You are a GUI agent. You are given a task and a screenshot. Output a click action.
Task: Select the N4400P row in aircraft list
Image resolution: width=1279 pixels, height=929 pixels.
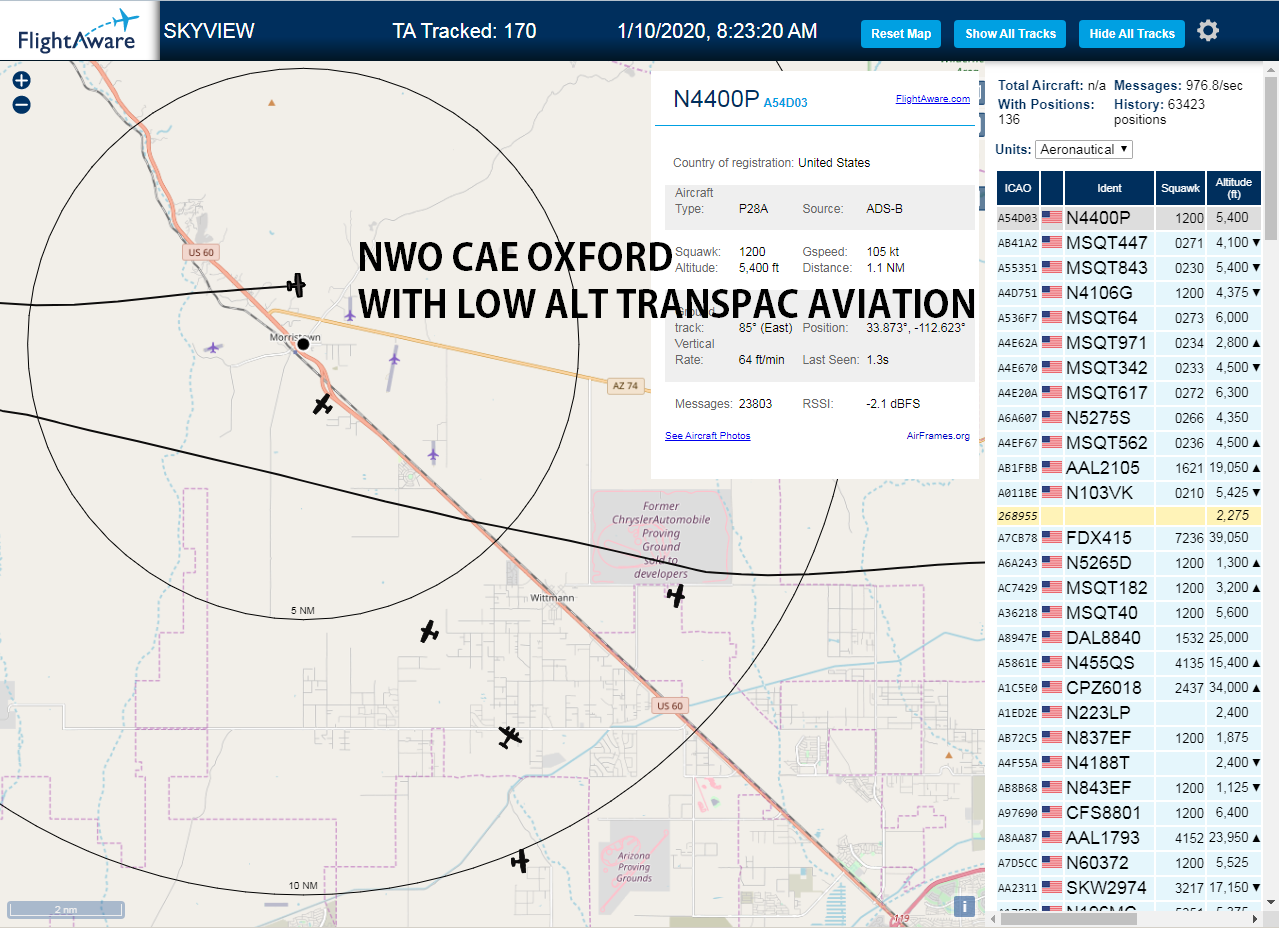pyautogui.click(x=1129, y=217)
